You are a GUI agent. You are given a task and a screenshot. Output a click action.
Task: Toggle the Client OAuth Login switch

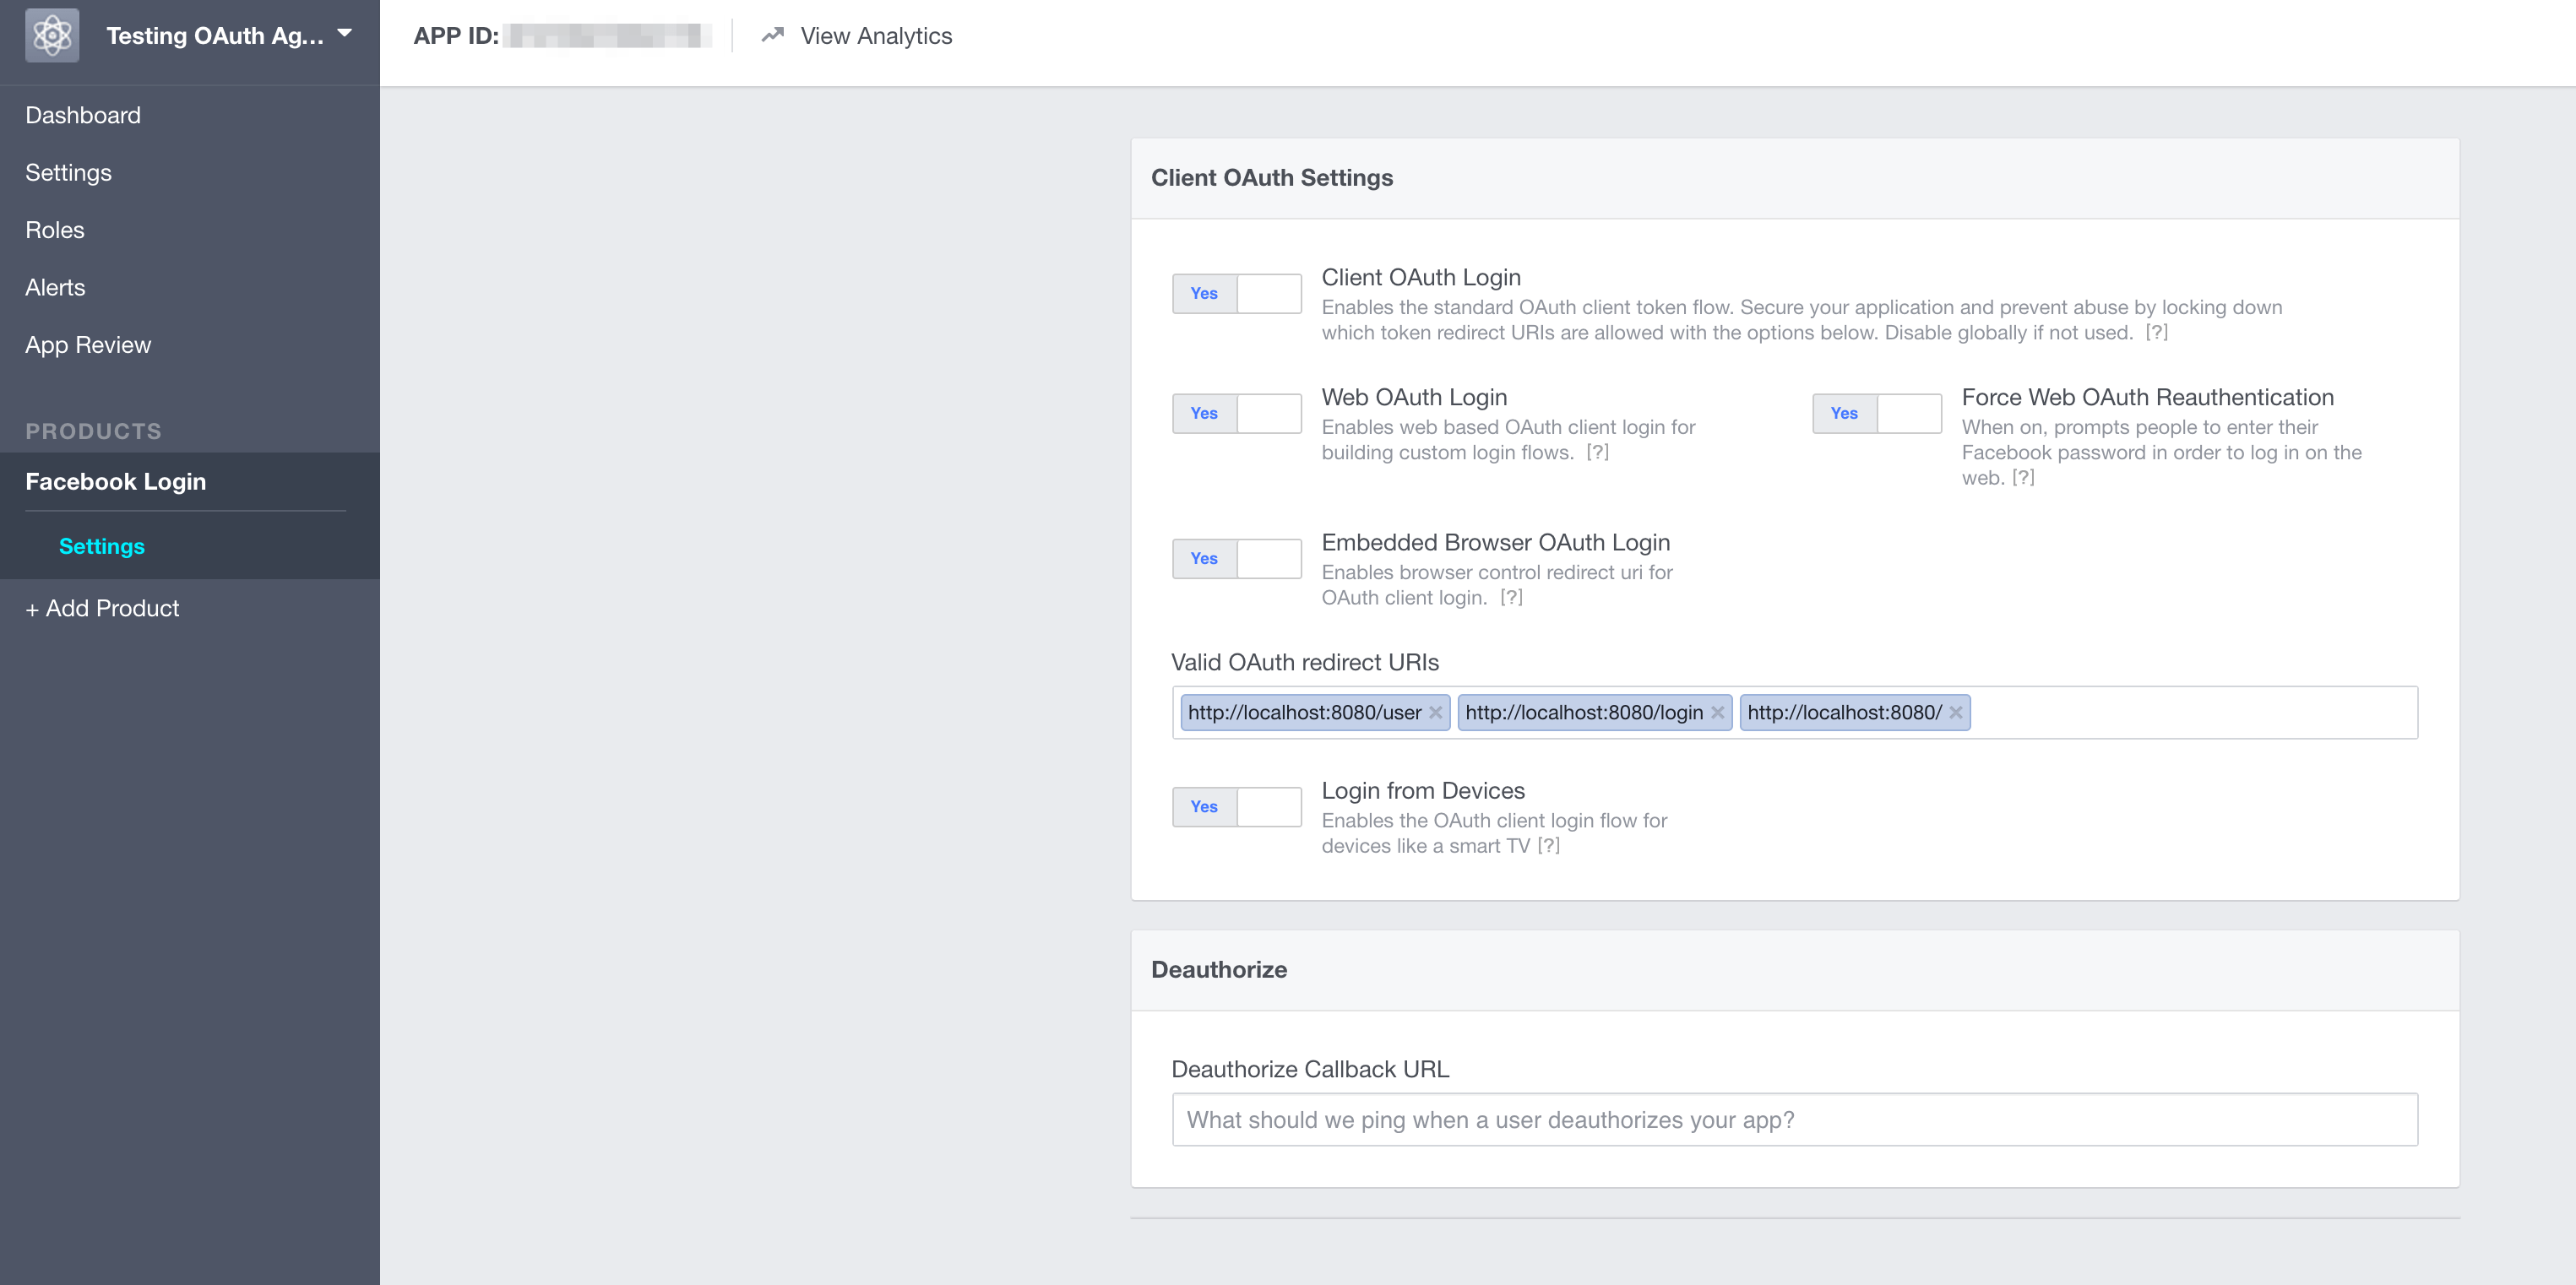tap(1236, 293)
